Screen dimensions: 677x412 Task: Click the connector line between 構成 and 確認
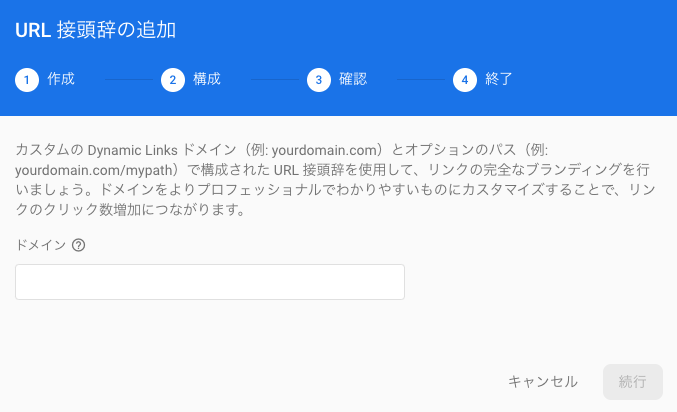pyautogui.click(x=275, y=79)
